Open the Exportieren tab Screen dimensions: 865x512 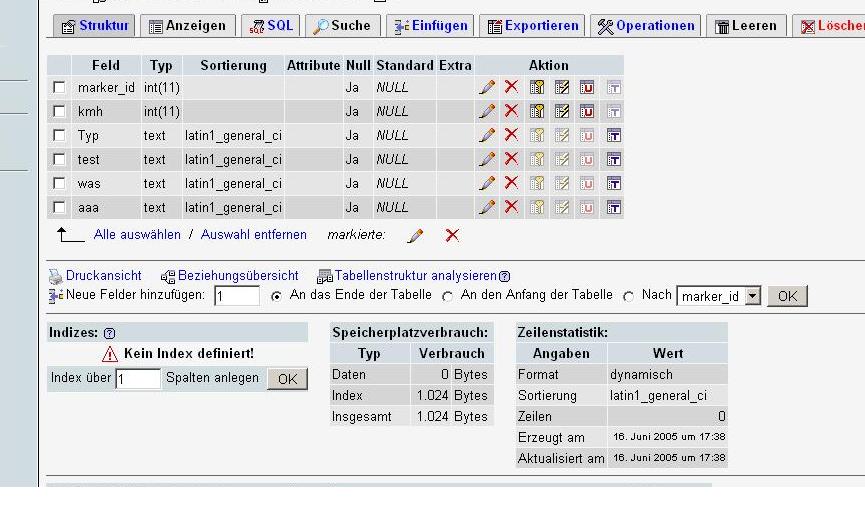(533, 26)
